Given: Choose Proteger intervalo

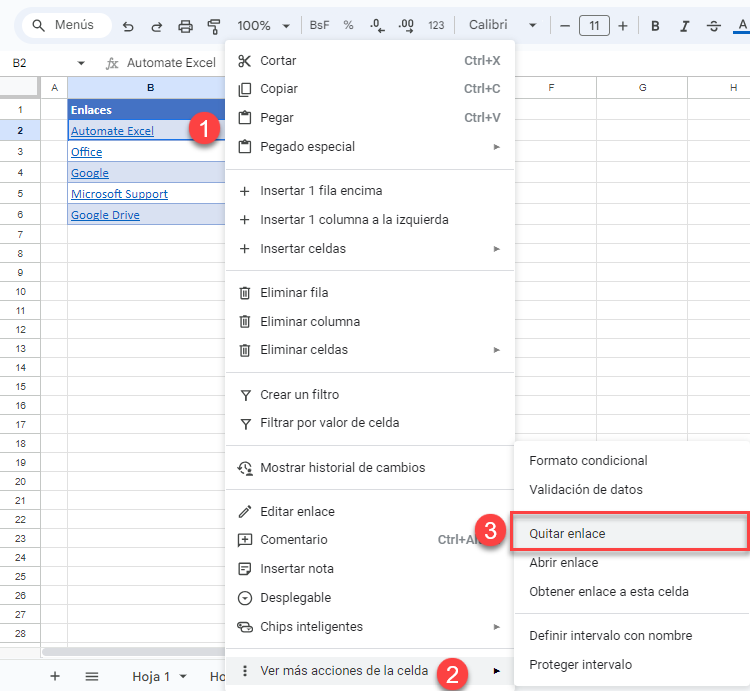Looking at the screenshot, I should click(x=632, y=665).
